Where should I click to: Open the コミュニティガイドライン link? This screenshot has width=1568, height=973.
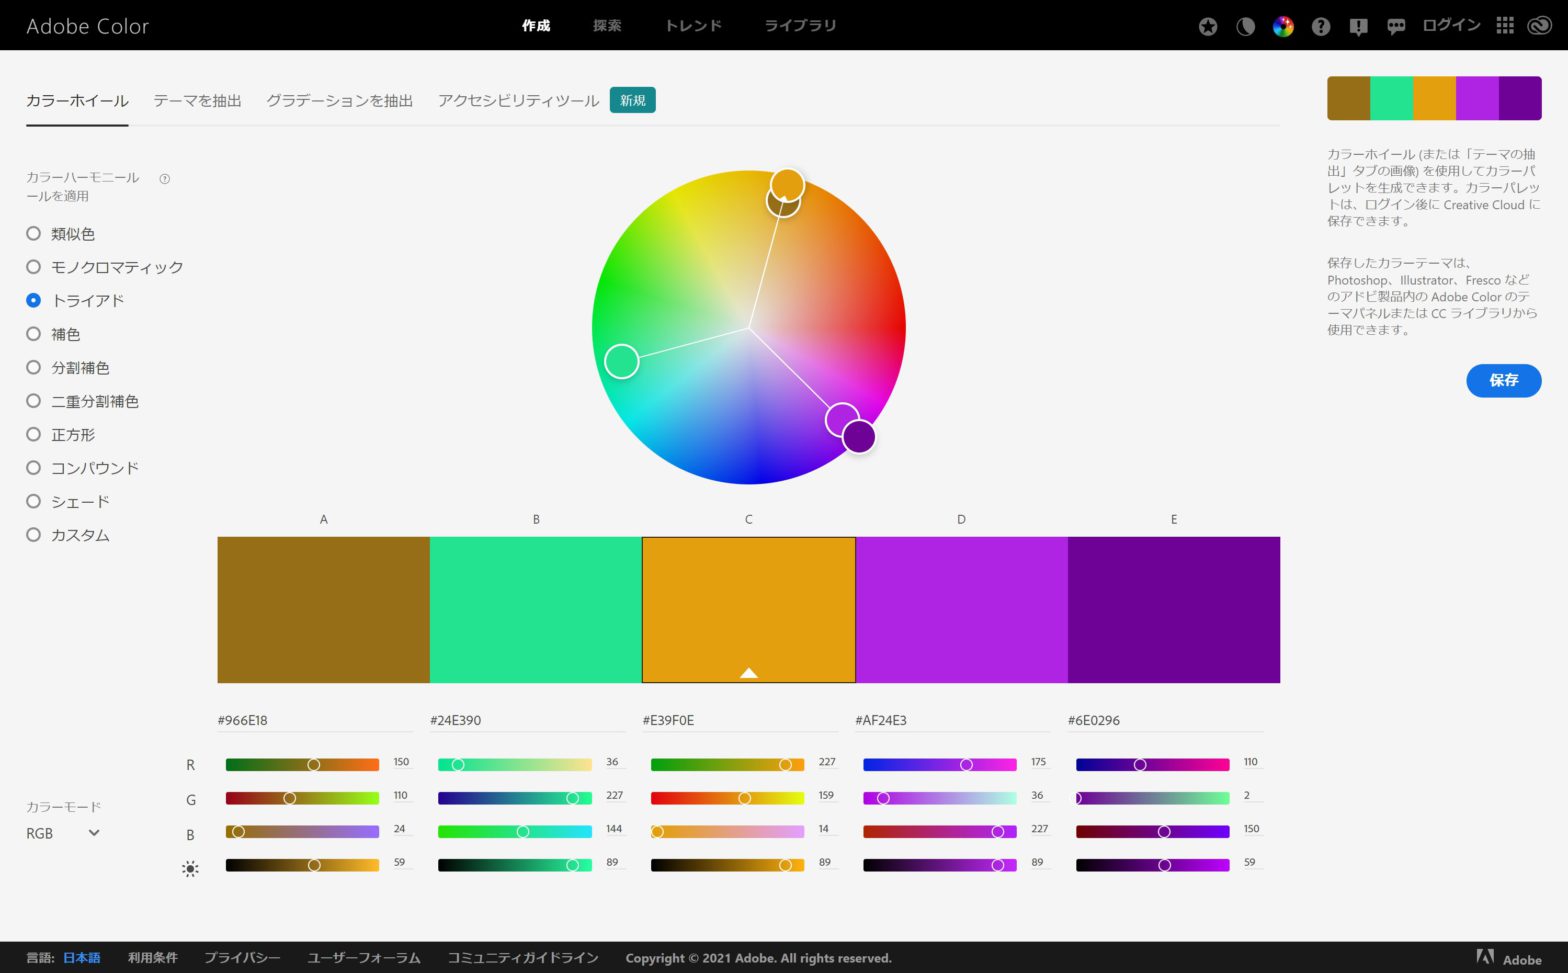[x=523, y=958]
